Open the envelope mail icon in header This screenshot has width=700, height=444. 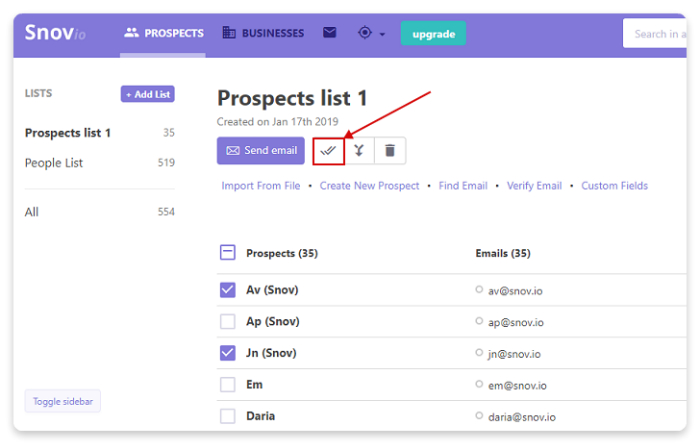(x=329, y=33)
